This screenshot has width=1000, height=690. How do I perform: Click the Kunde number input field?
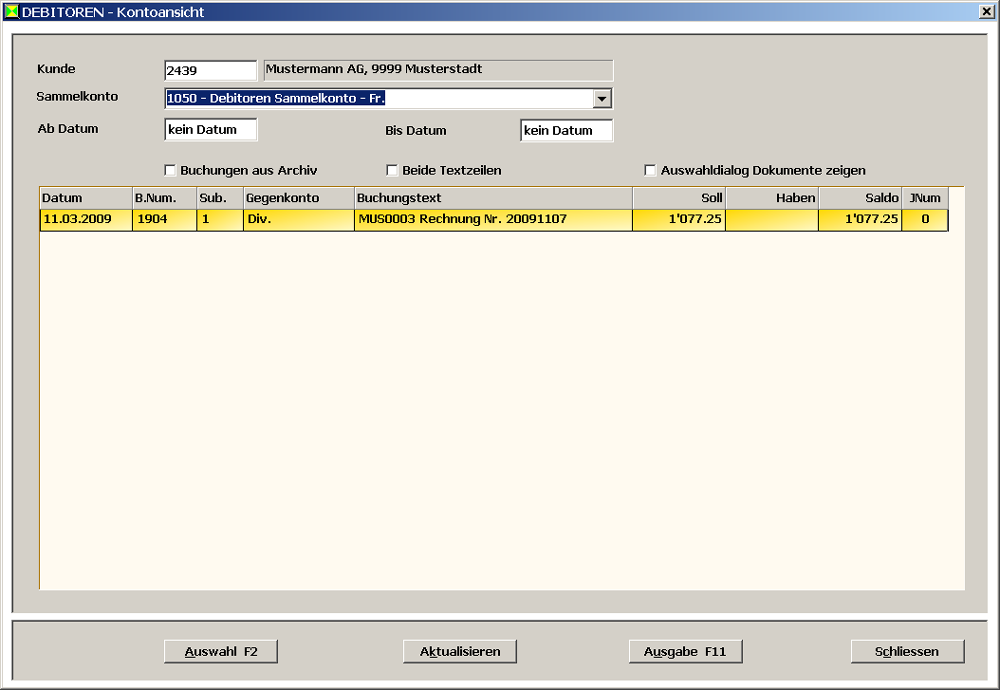pyautogui.click(x=210, y=71)
